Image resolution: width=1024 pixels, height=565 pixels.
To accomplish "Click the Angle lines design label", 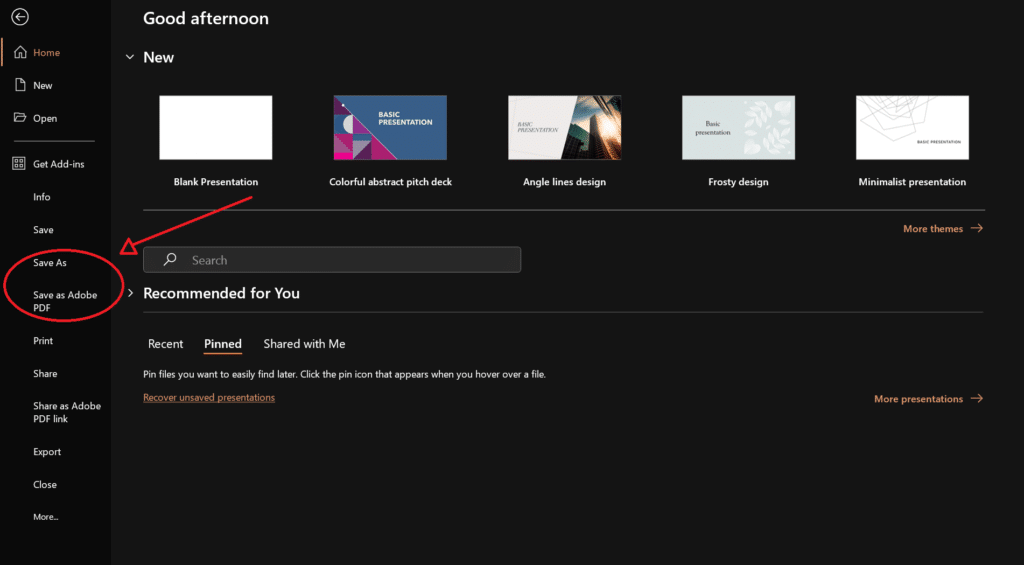I will tap(564, 182).
